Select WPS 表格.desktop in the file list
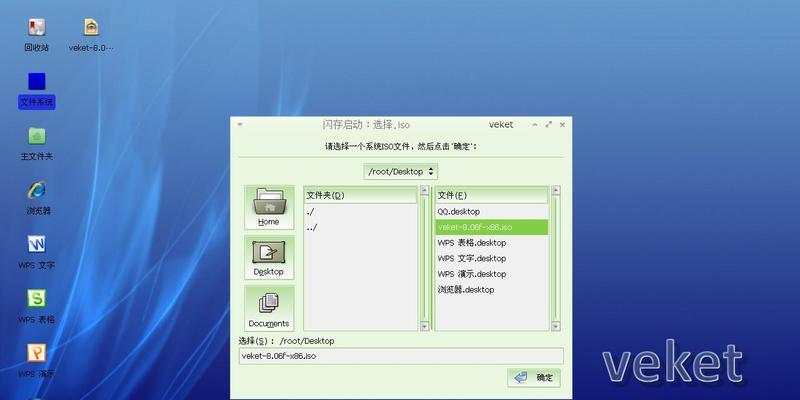Image resolution: width=800 pixels, height=400 pixels. coord(492,243)
